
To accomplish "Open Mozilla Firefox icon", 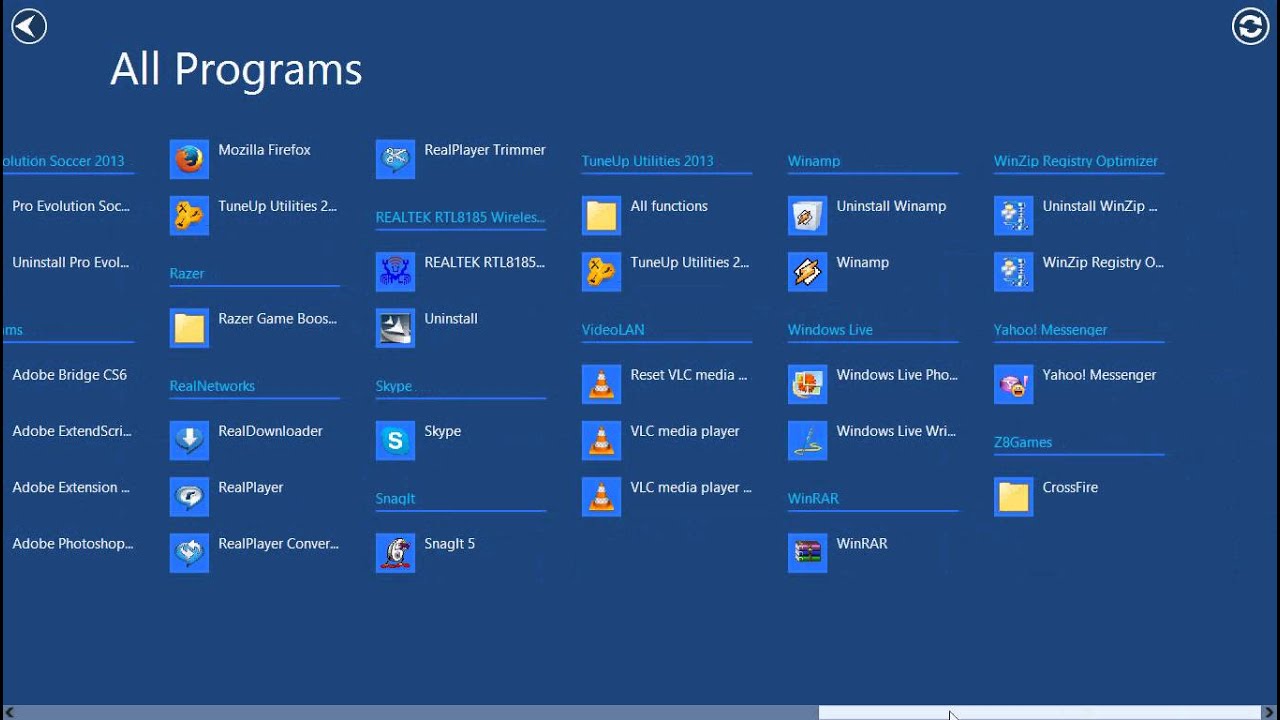I will (189, 159).
